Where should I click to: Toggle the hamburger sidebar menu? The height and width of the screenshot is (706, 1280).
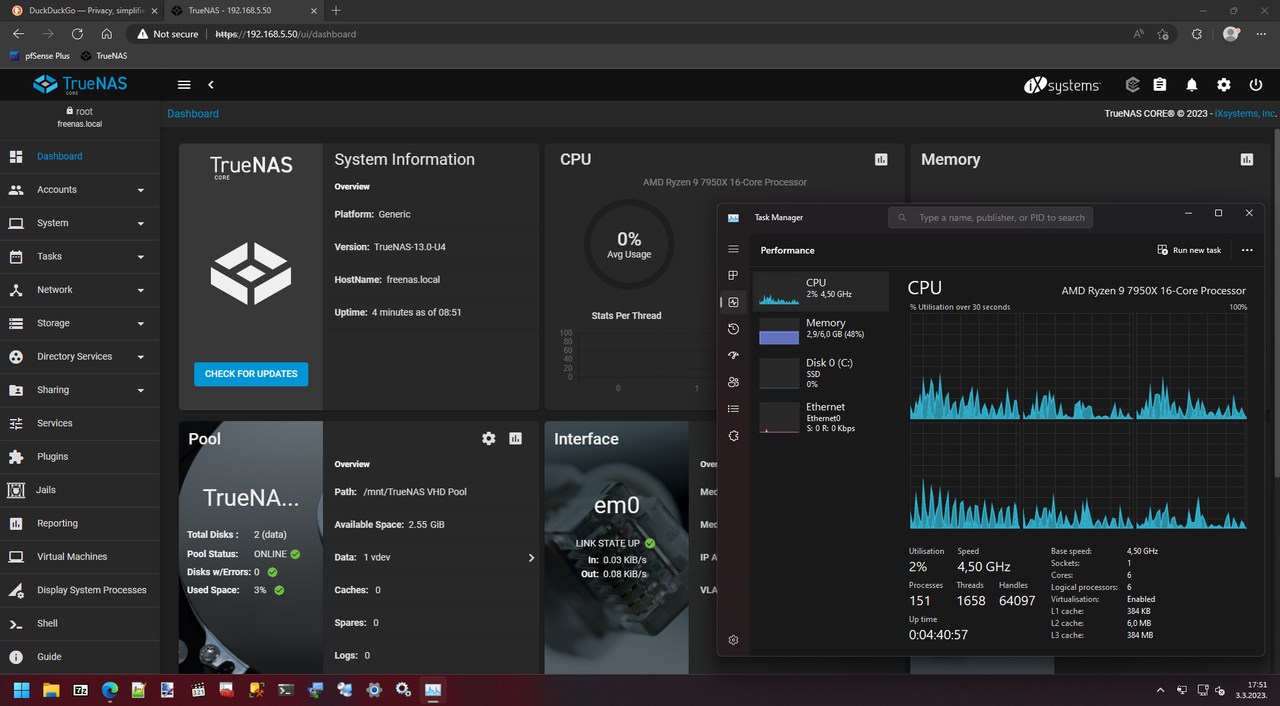184,85
